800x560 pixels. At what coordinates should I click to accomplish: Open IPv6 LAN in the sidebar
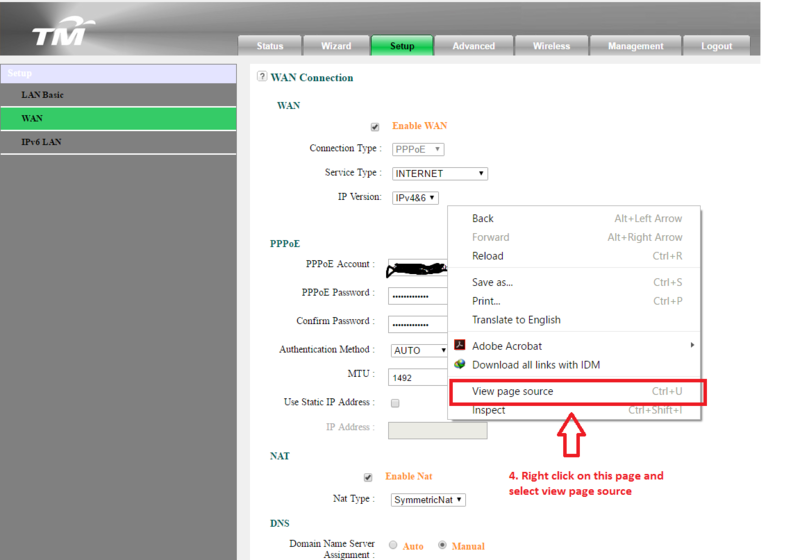[41, 142]
